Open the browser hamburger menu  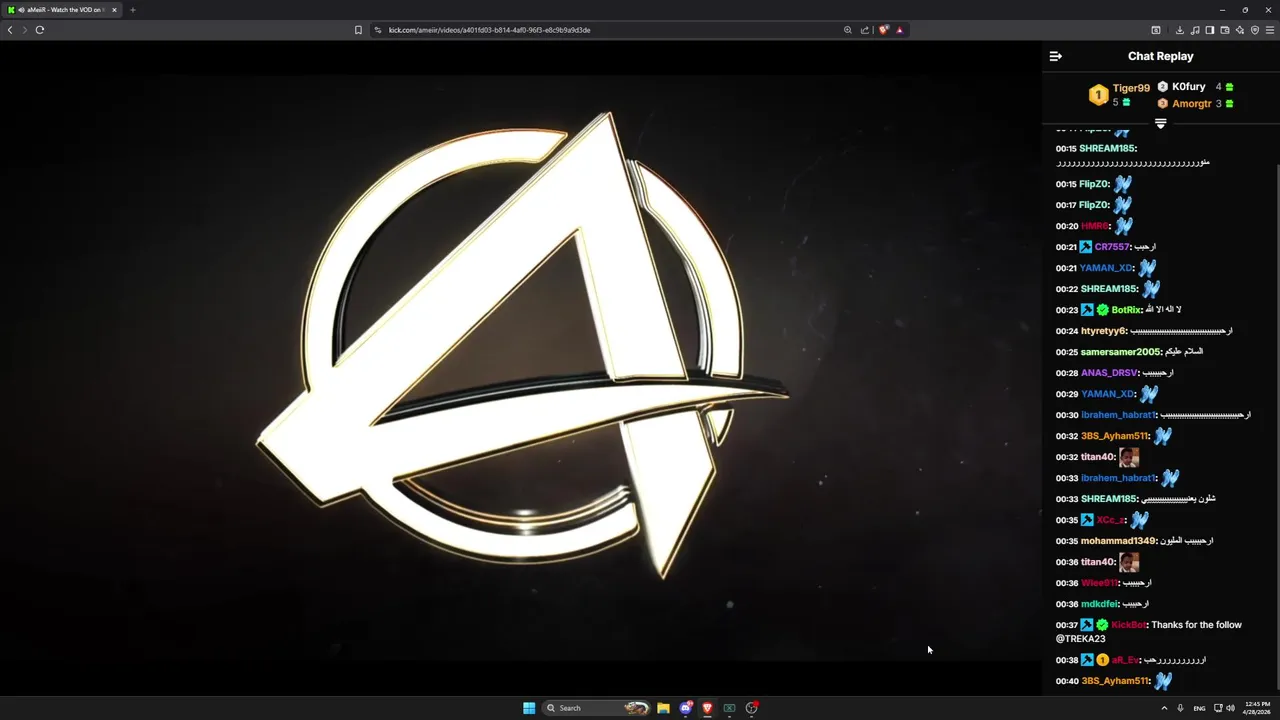[x=1270, y=30]
